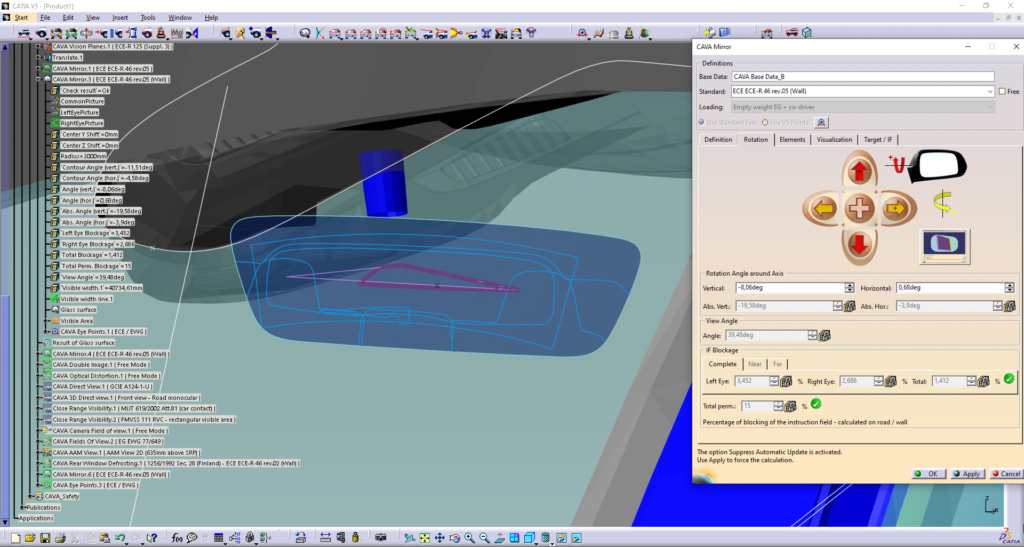Toggle the Free checkbox
1024x547 pixels.
tap(1002, 92)
